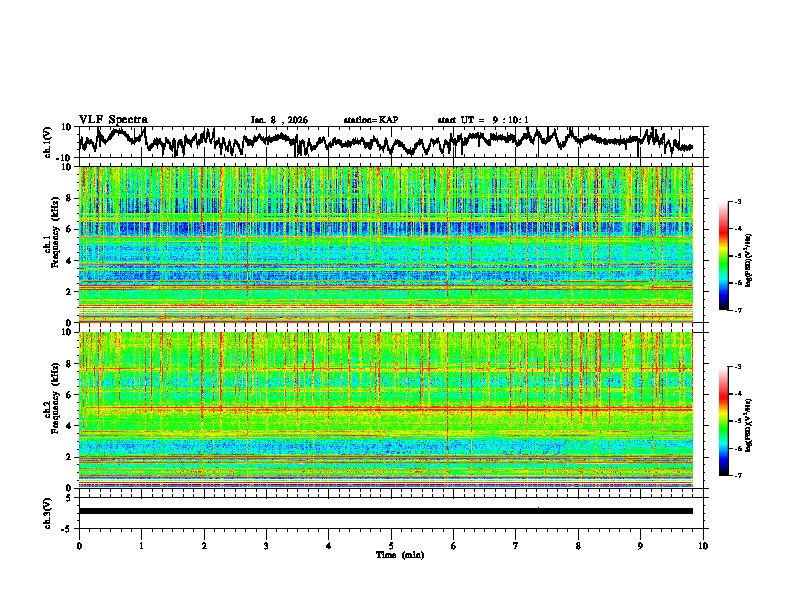Select the date text "Jan. 8, 2026"

pyautogui.click(x=279, y=120)
